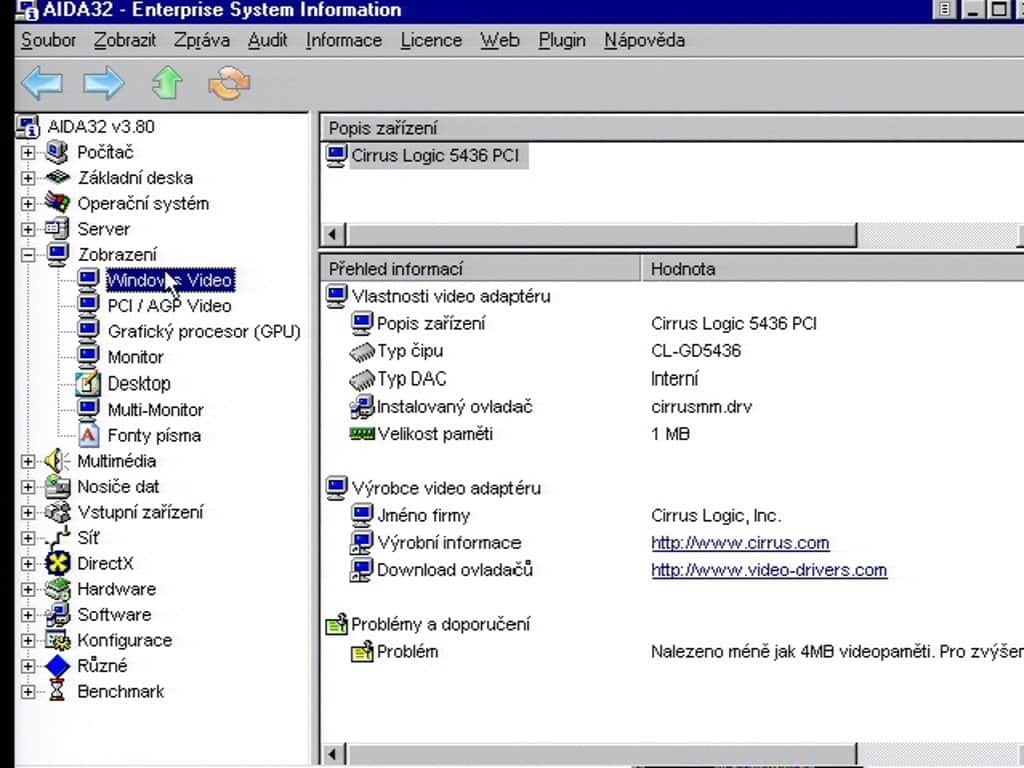
Task: Open the Plugin menu
Action: tap(562, 40)
